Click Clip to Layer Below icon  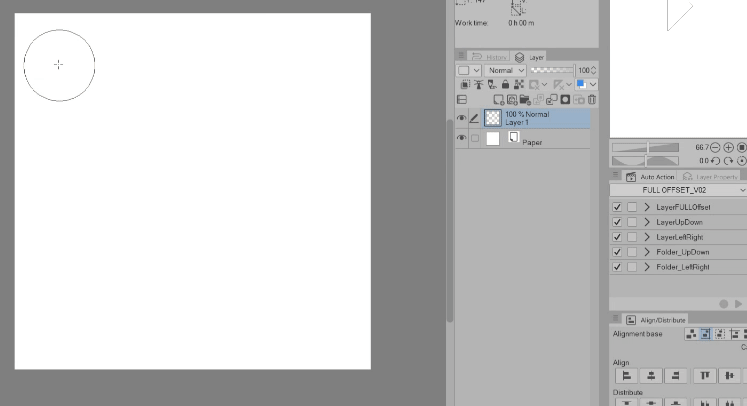pyautogui.click(x=465, y=84)
